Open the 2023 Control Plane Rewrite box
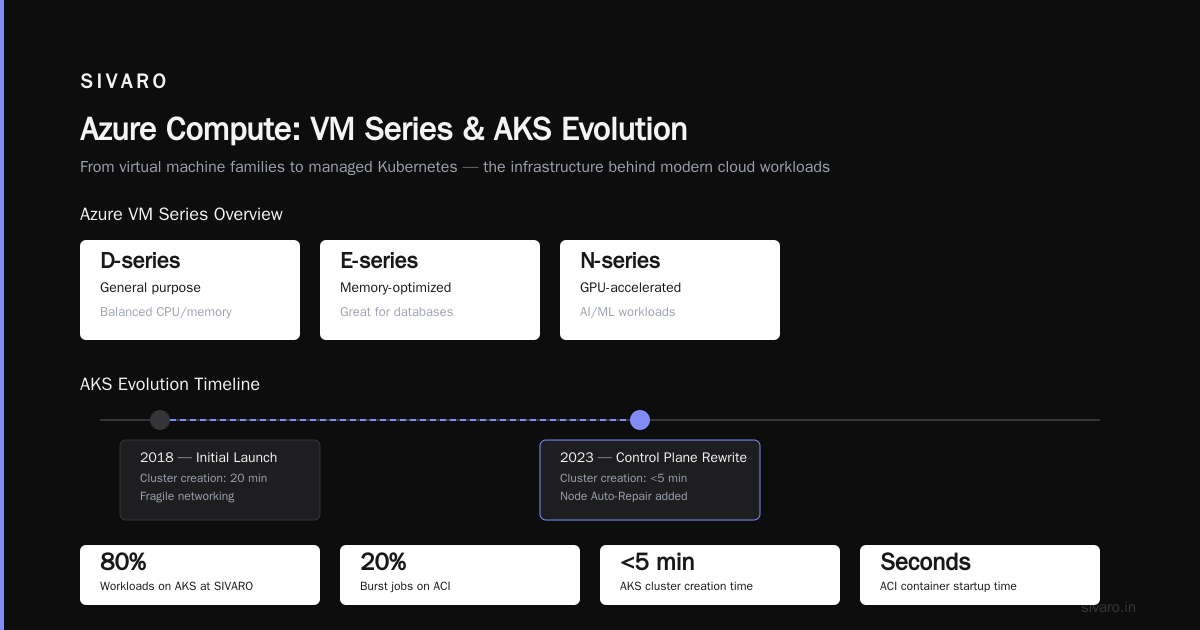This screenshot has width=1200, height=630. [x=650, y=480]
